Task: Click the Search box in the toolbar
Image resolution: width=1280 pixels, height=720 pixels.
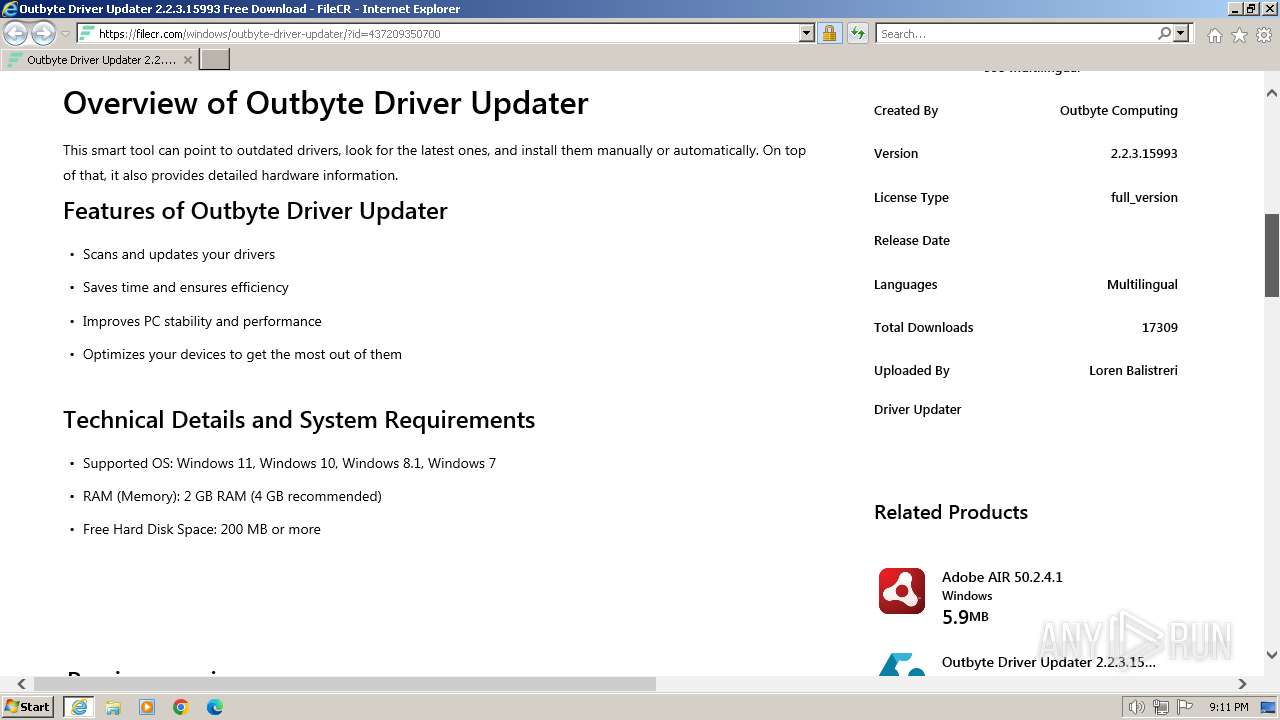Action: click(x=1015, y=33)
